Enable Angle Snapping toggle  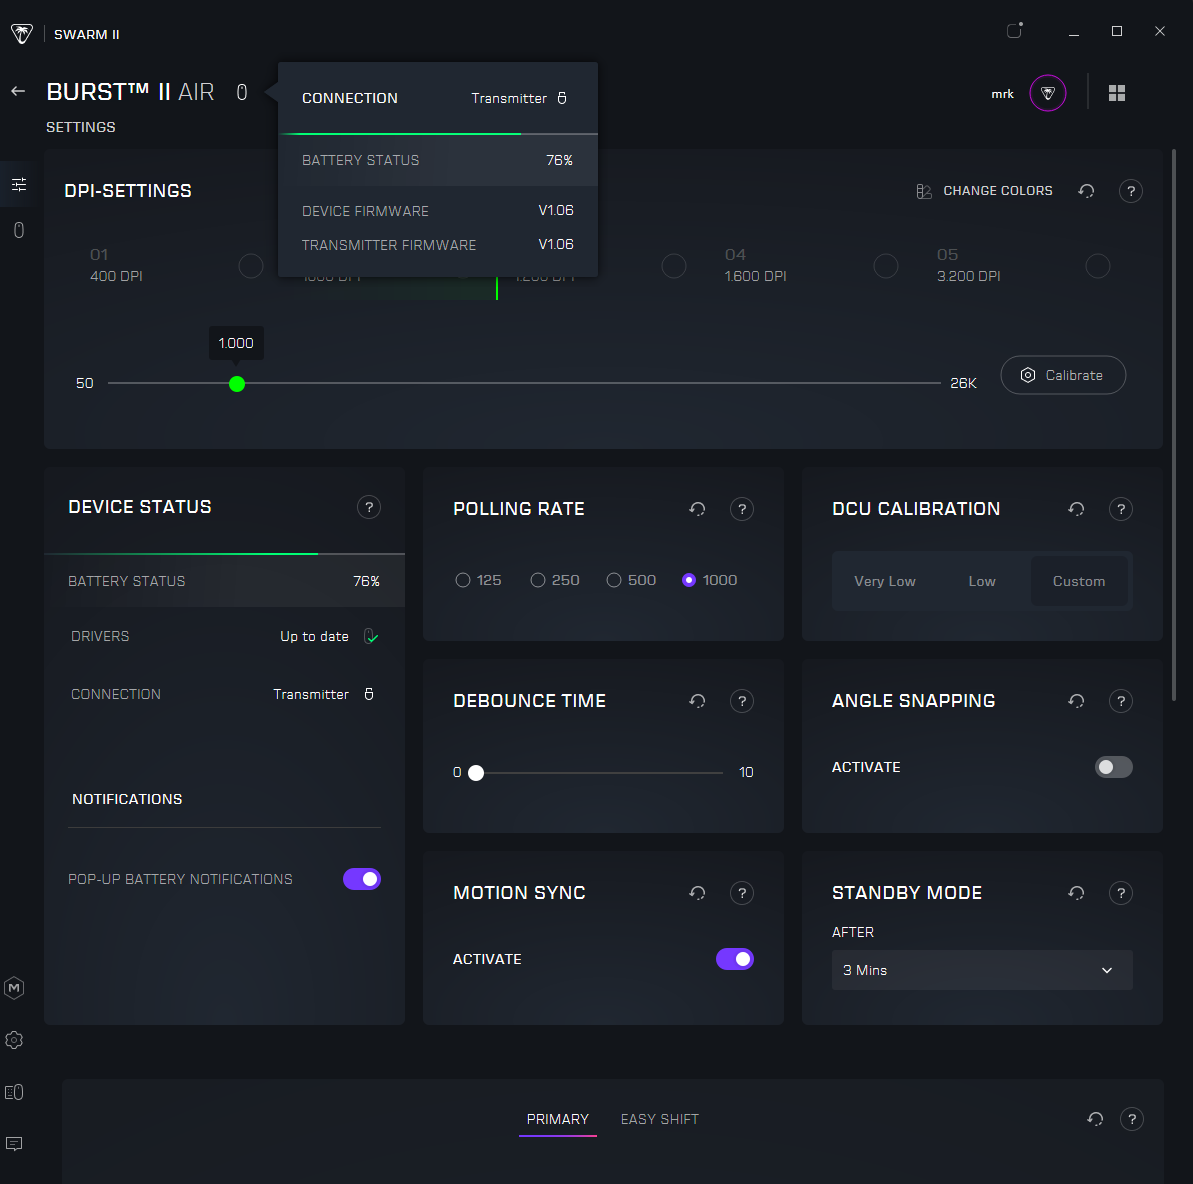(x=1113, y=767)
